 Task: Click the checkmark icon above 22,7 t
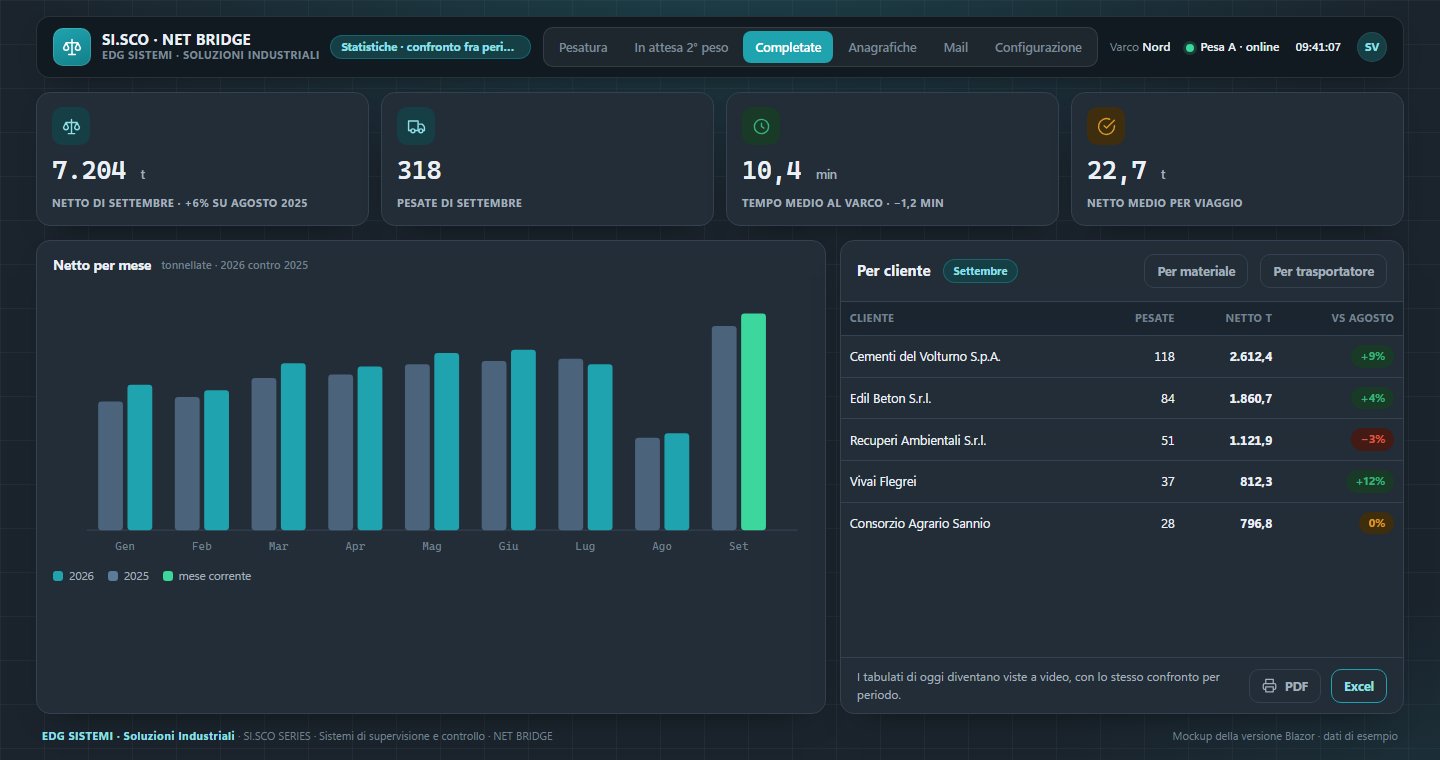pyautogui.click(x=1106, y=126)
